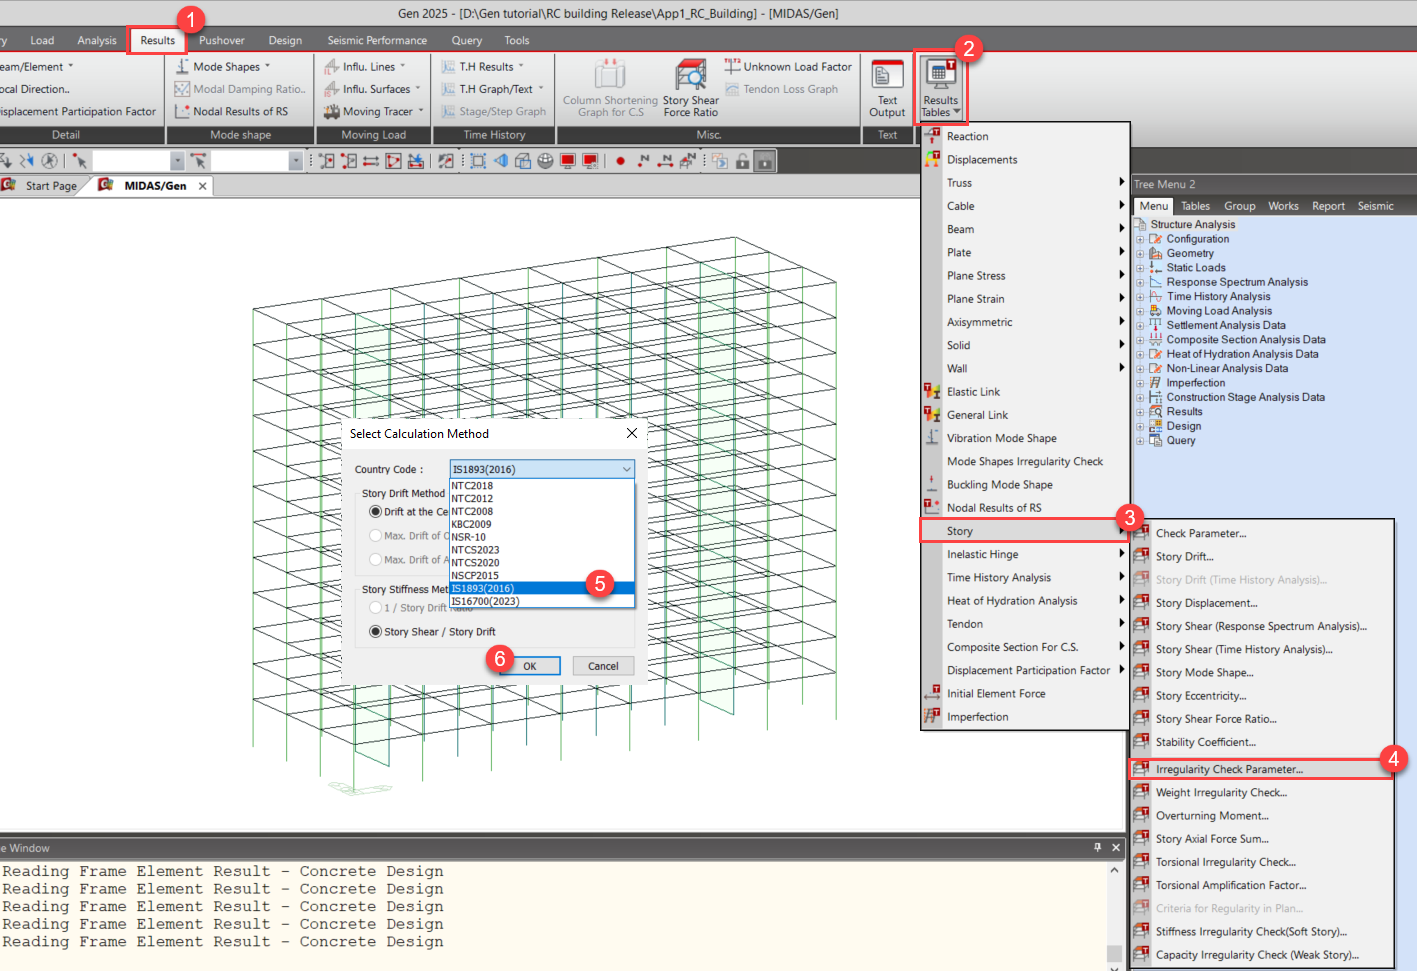Image resolution: width=1417 pixels, height=971 pixels.
Task: Close the message window panel
Action: [x=1116, y=847]
